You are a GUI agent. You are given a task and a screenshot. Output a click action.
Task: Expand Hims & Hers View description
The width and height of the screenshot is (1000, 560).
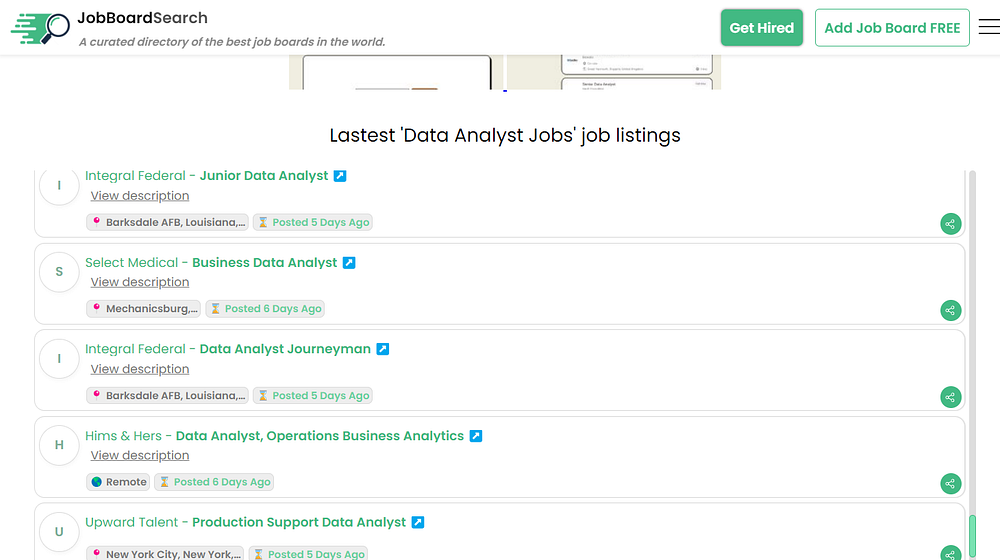tap(140, 456)
